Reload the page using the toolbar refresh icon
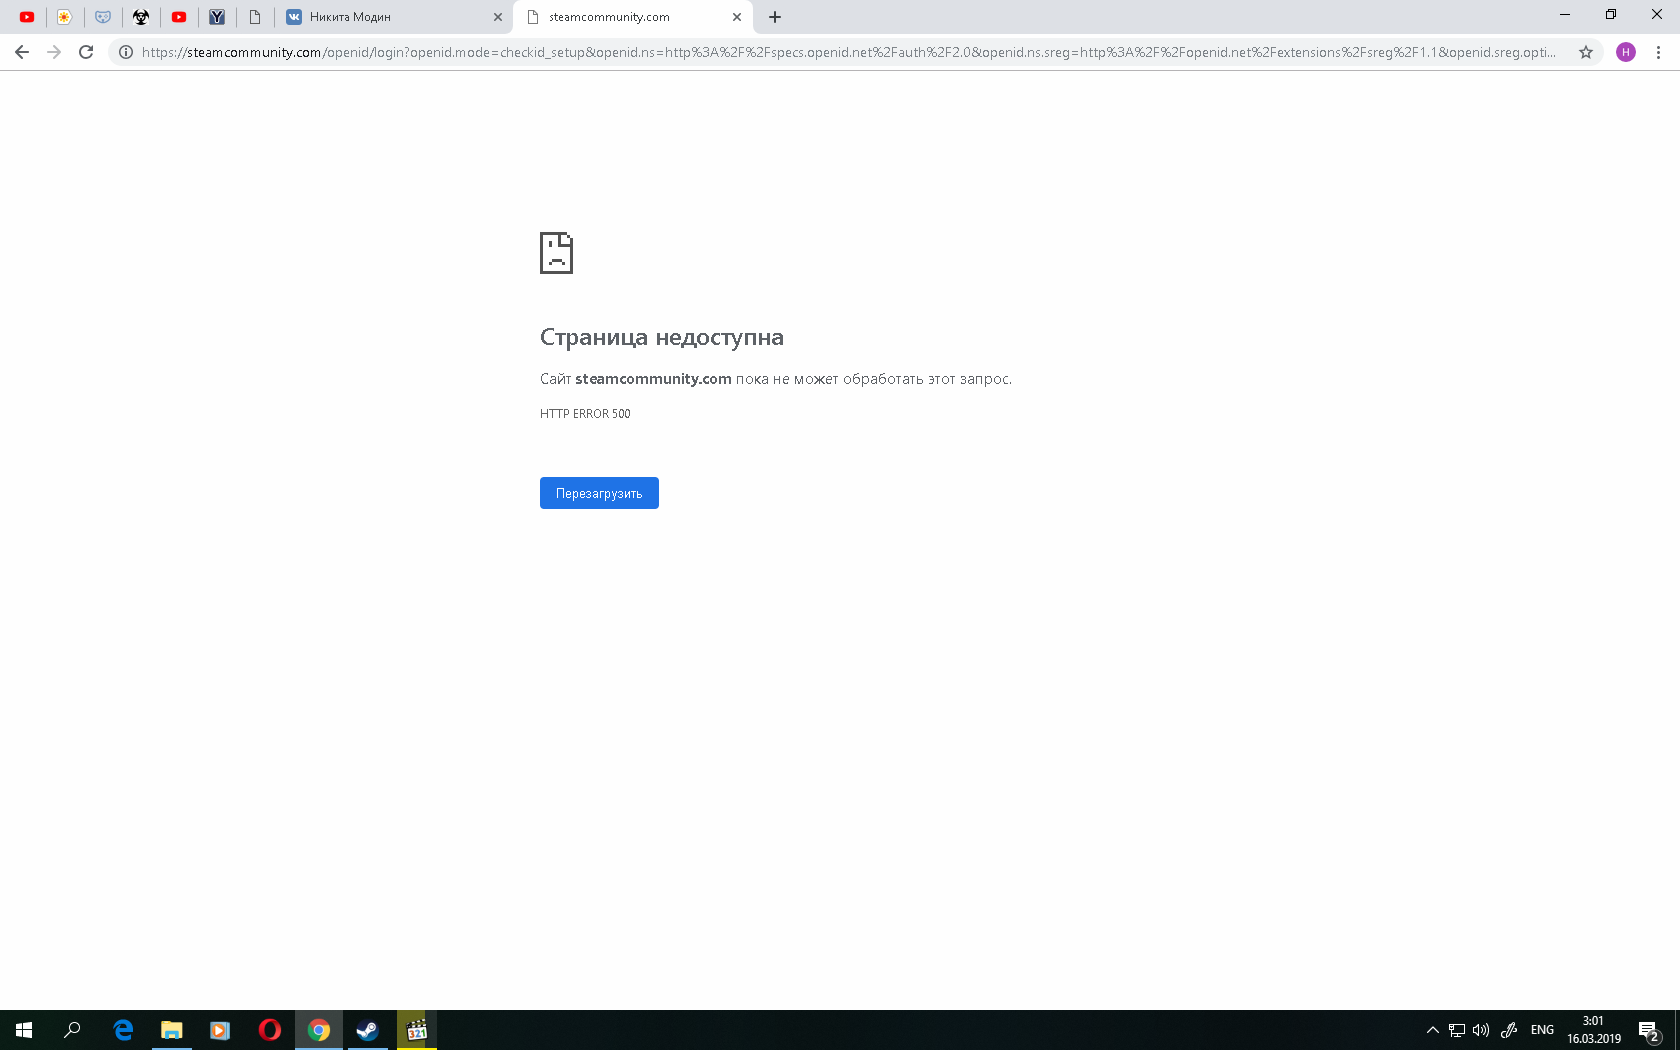 [x=86, y=52]
